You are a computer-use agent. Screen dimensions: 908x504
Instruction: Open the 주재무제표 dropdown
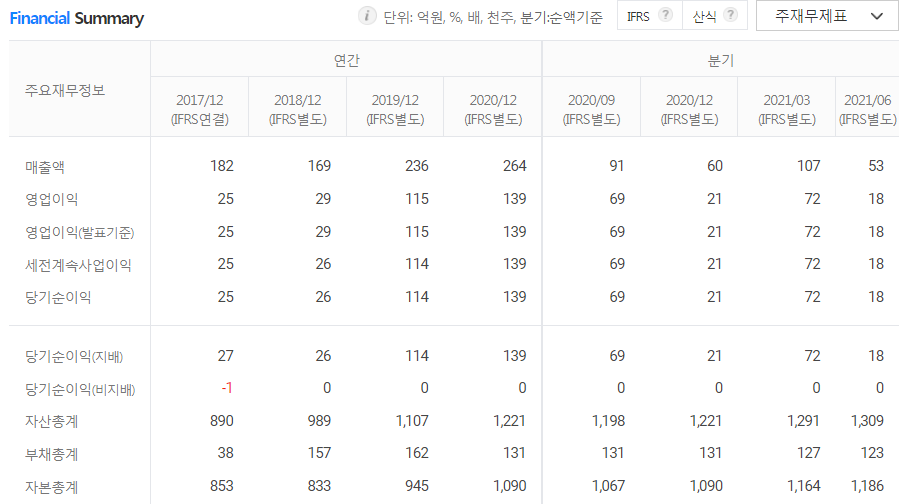coord(828,16)
